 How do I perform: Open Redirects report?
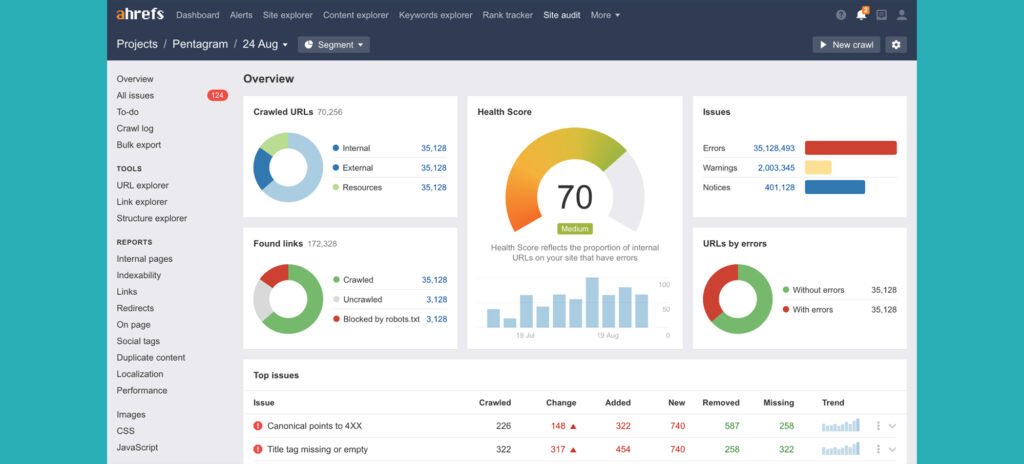point(135,308)
